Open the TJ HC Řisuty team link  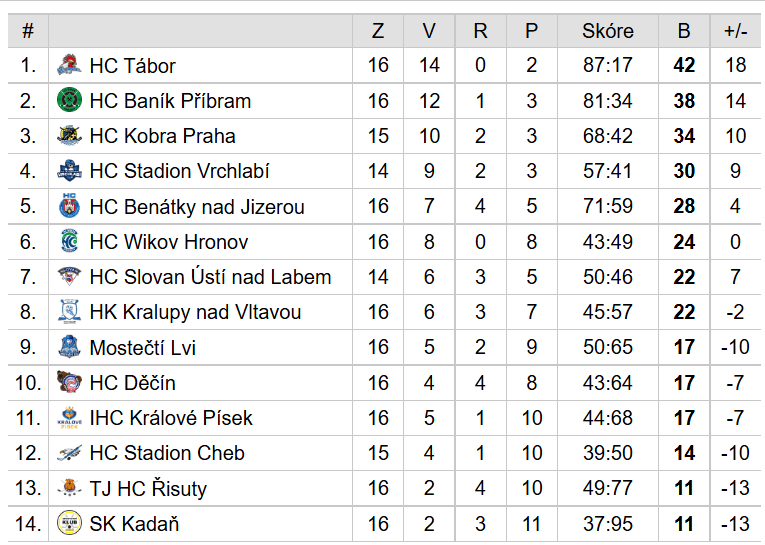(148, 488)
